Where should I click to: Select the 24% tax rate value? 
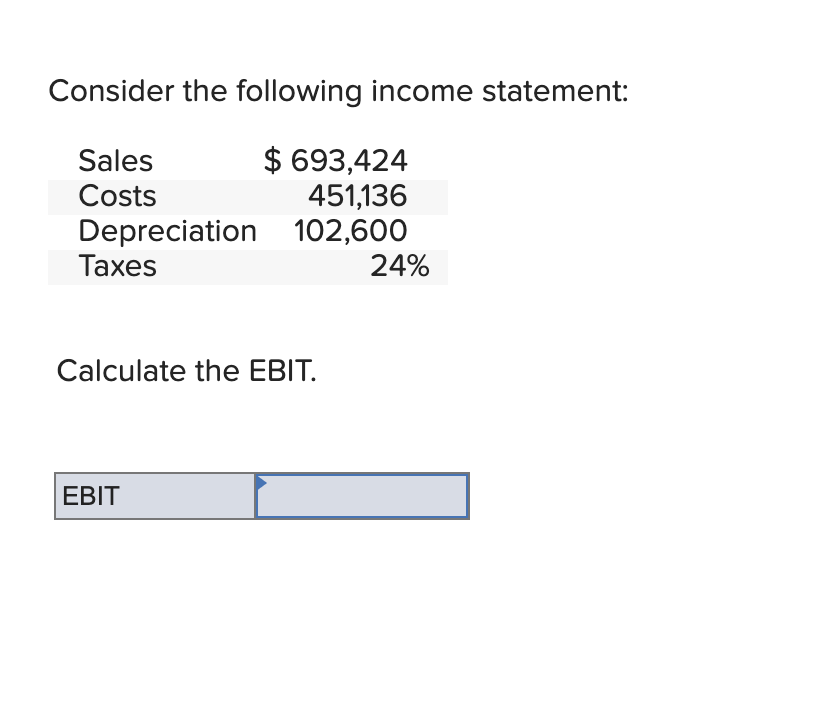pos(400,266)
